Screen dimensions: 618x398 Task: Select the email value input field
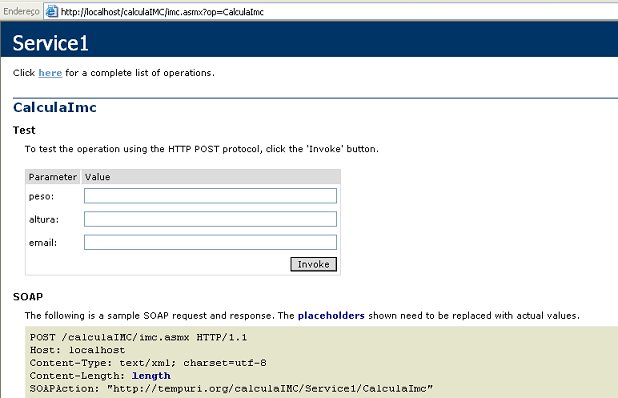click(210, 242)
